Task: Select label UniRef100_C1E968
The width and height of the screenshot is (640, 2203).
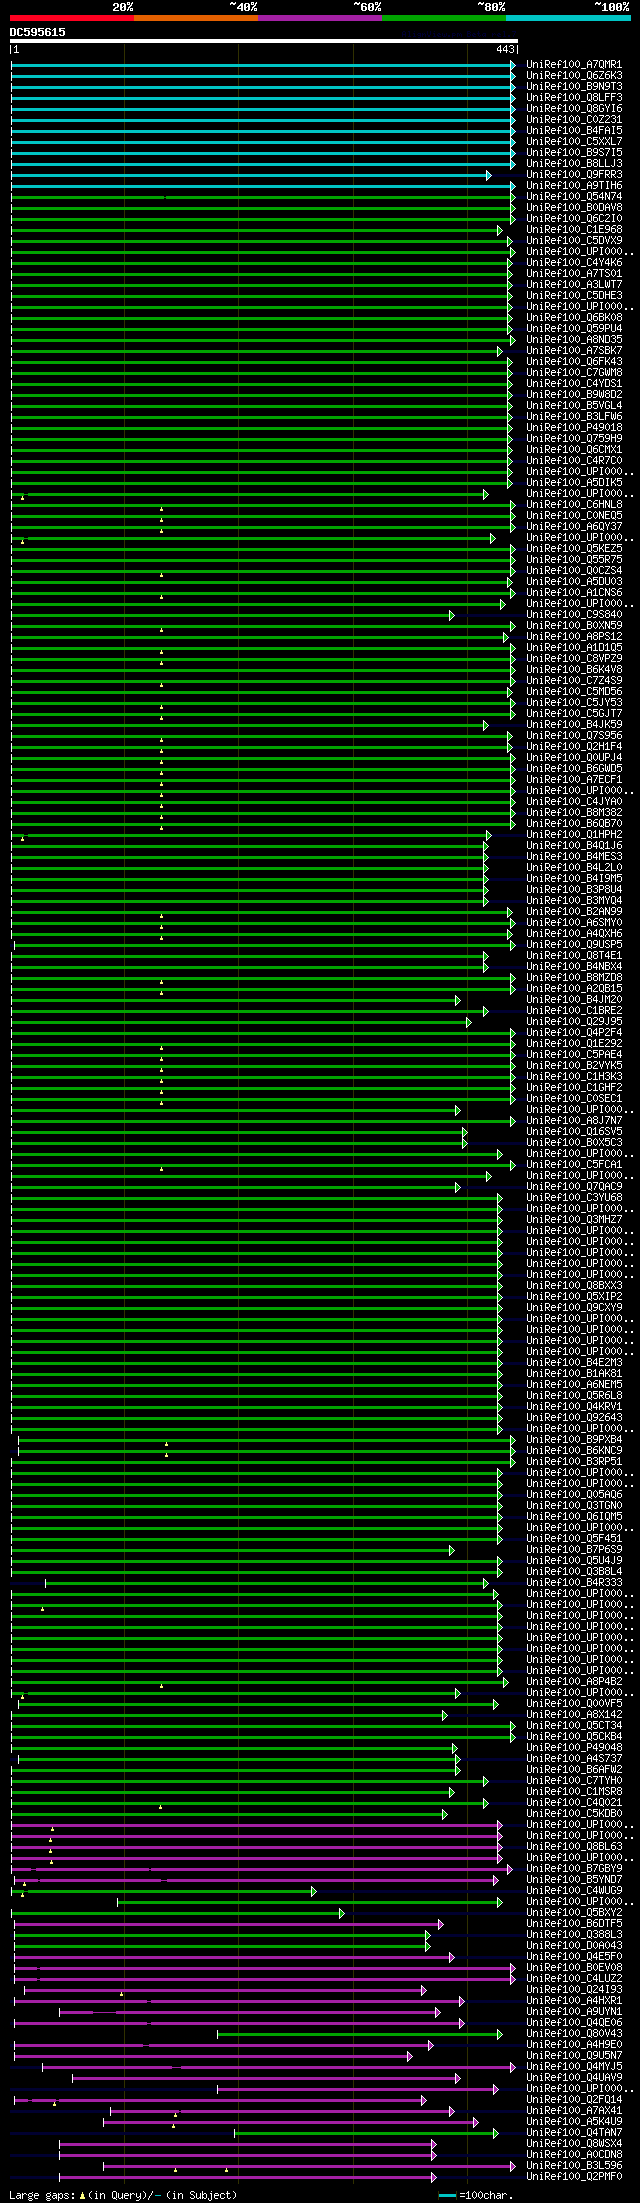Action: click(x=574, y=230)
